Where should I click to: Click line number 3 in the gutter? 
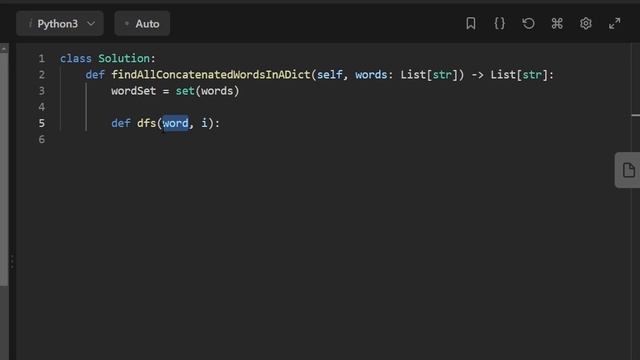[42, 91]
